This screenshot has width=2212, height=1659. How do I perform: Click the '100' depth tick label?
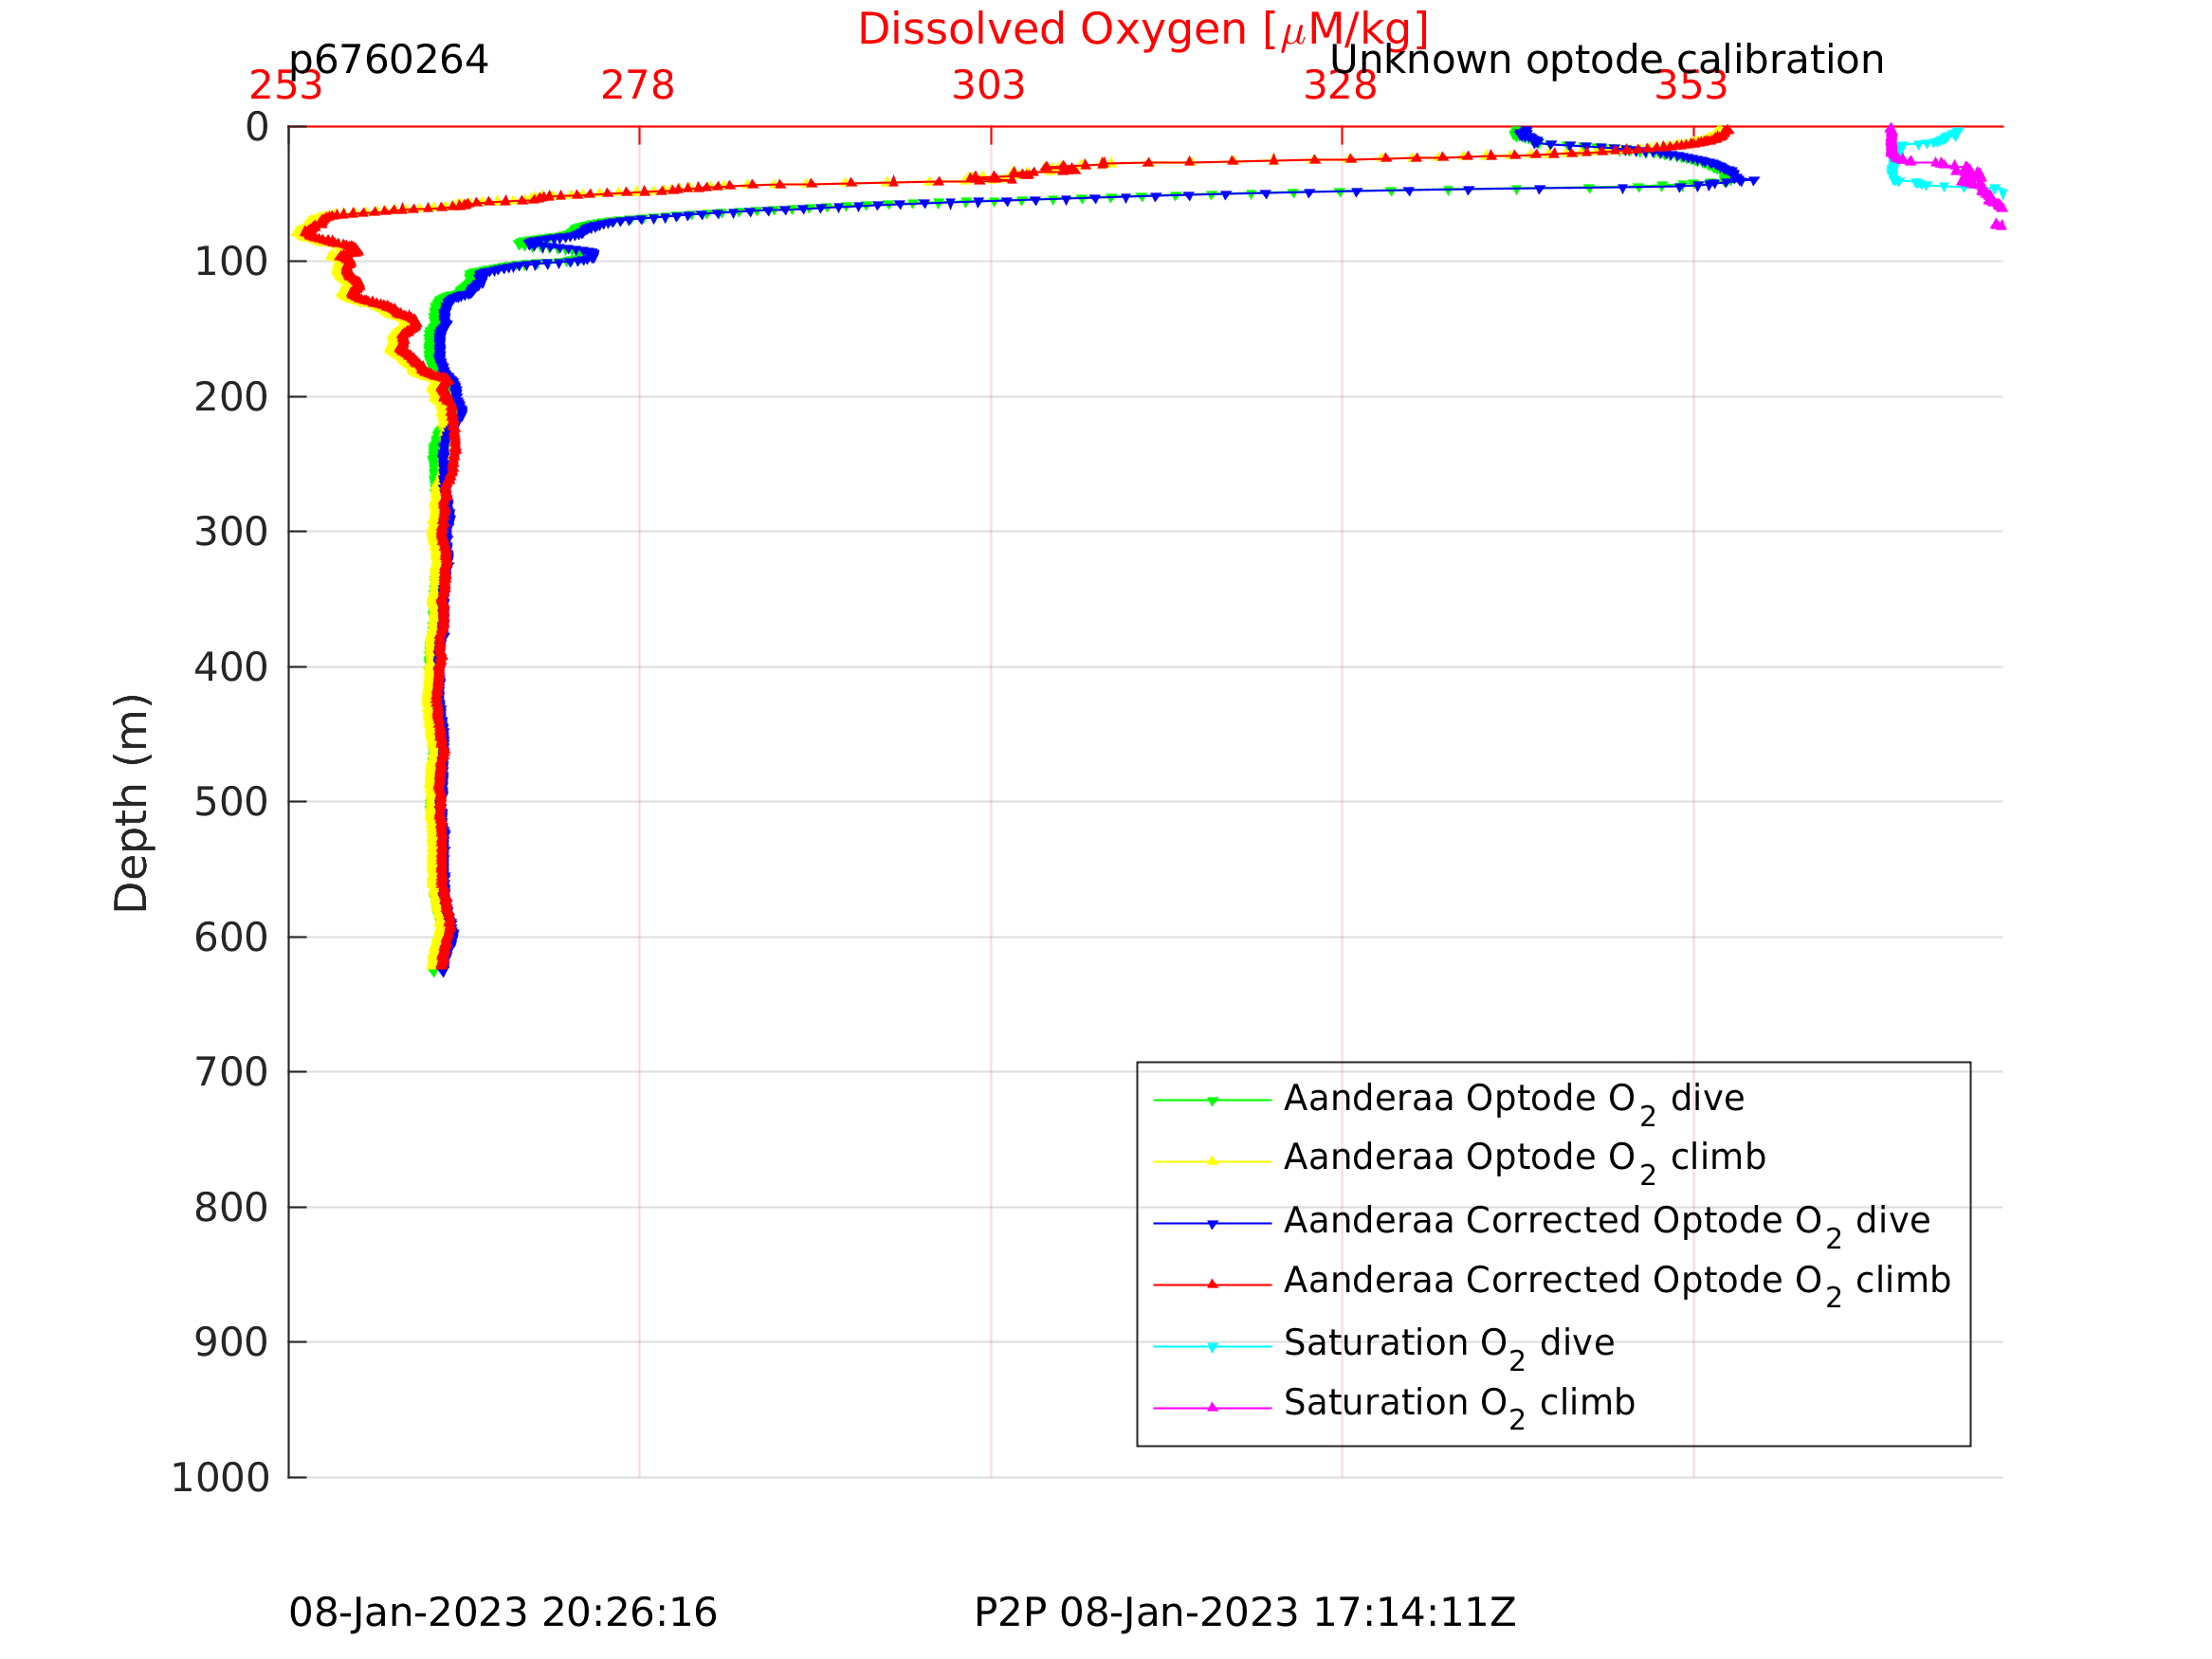pos(231,262)
